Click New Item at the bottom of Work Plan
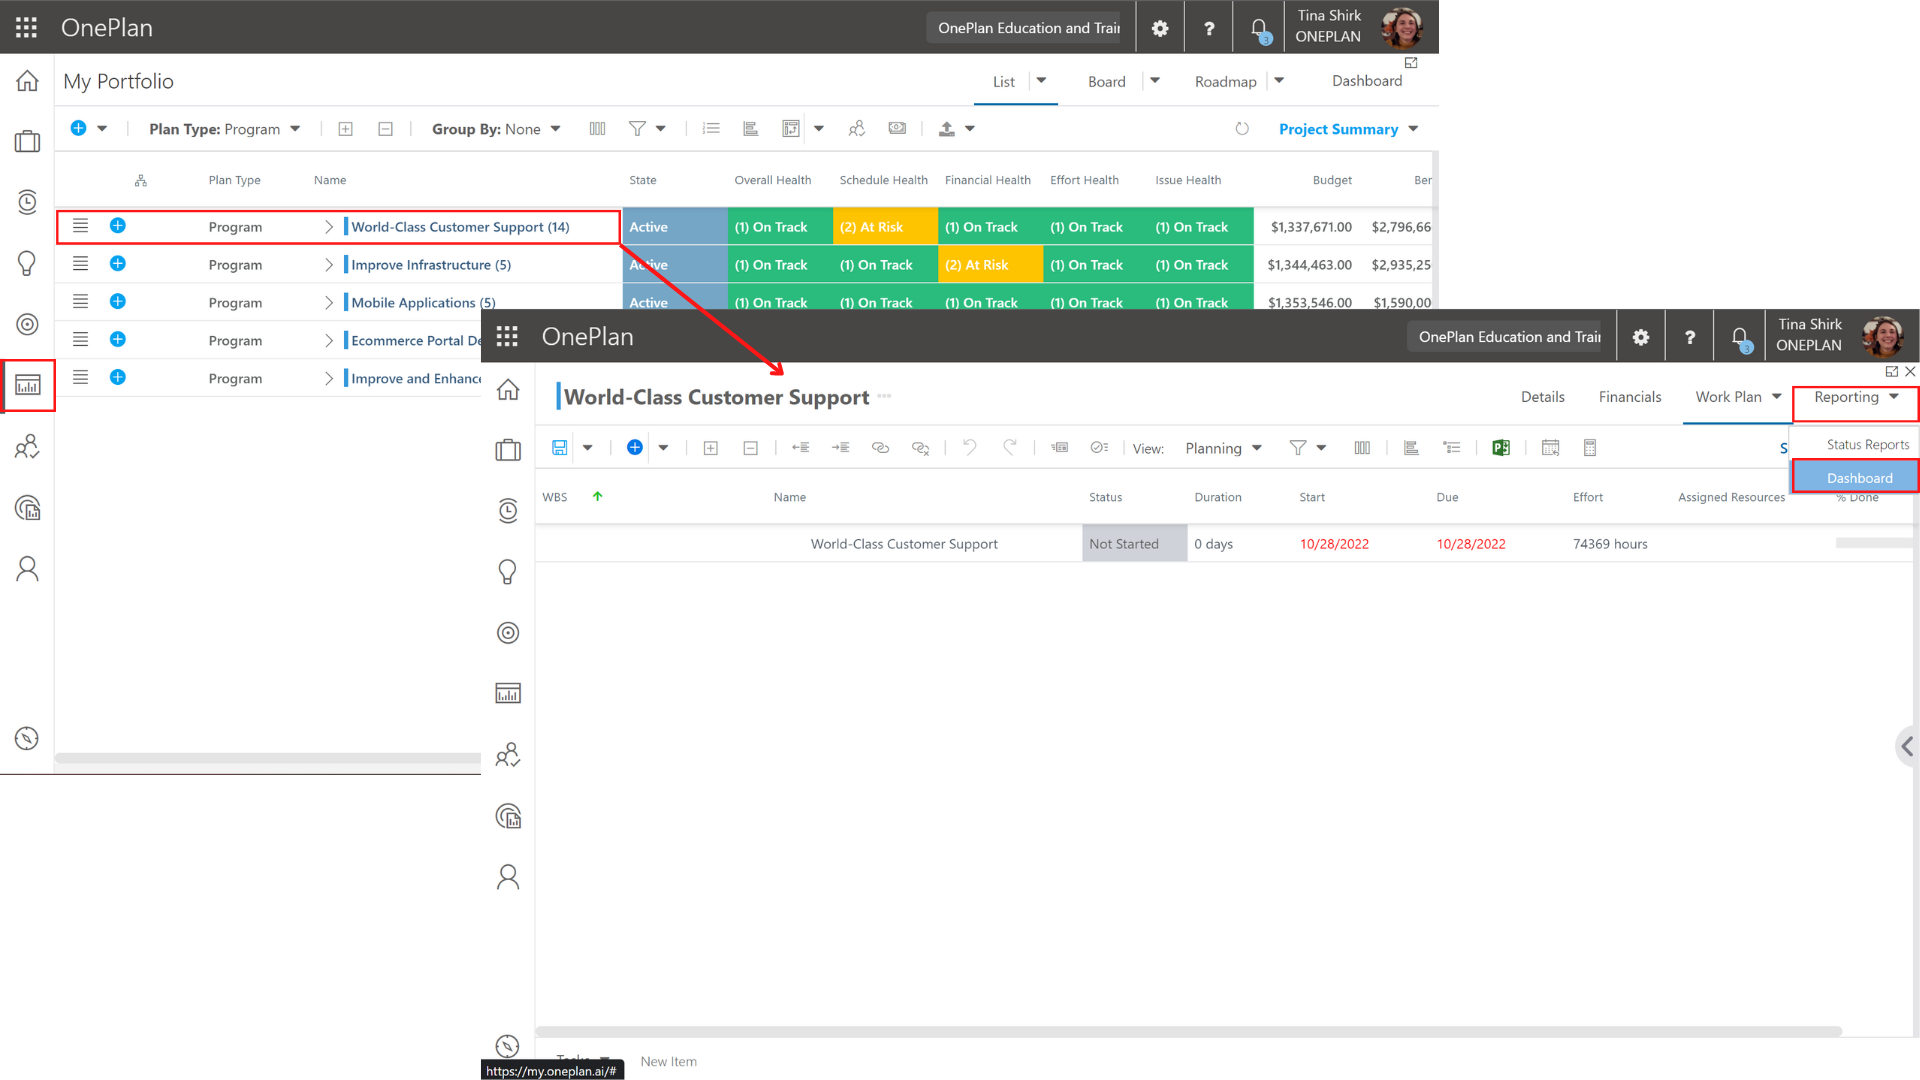1920x1080 pixels. tap(669, 1062)
